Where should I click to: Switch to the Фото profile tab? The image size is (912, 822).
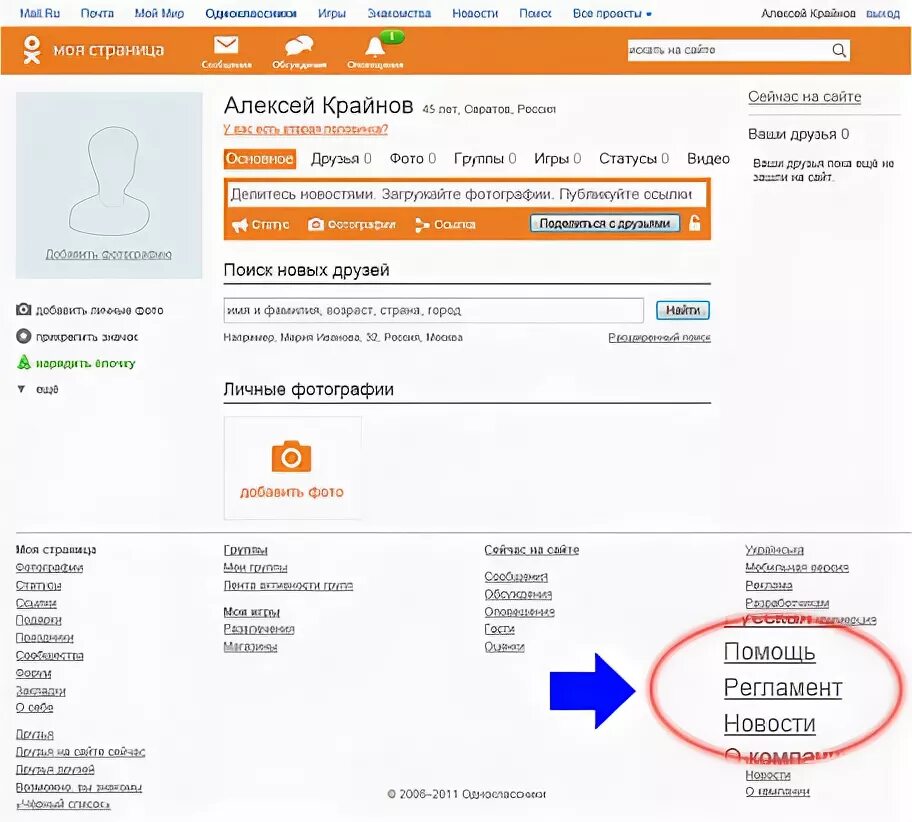[412, 159]
